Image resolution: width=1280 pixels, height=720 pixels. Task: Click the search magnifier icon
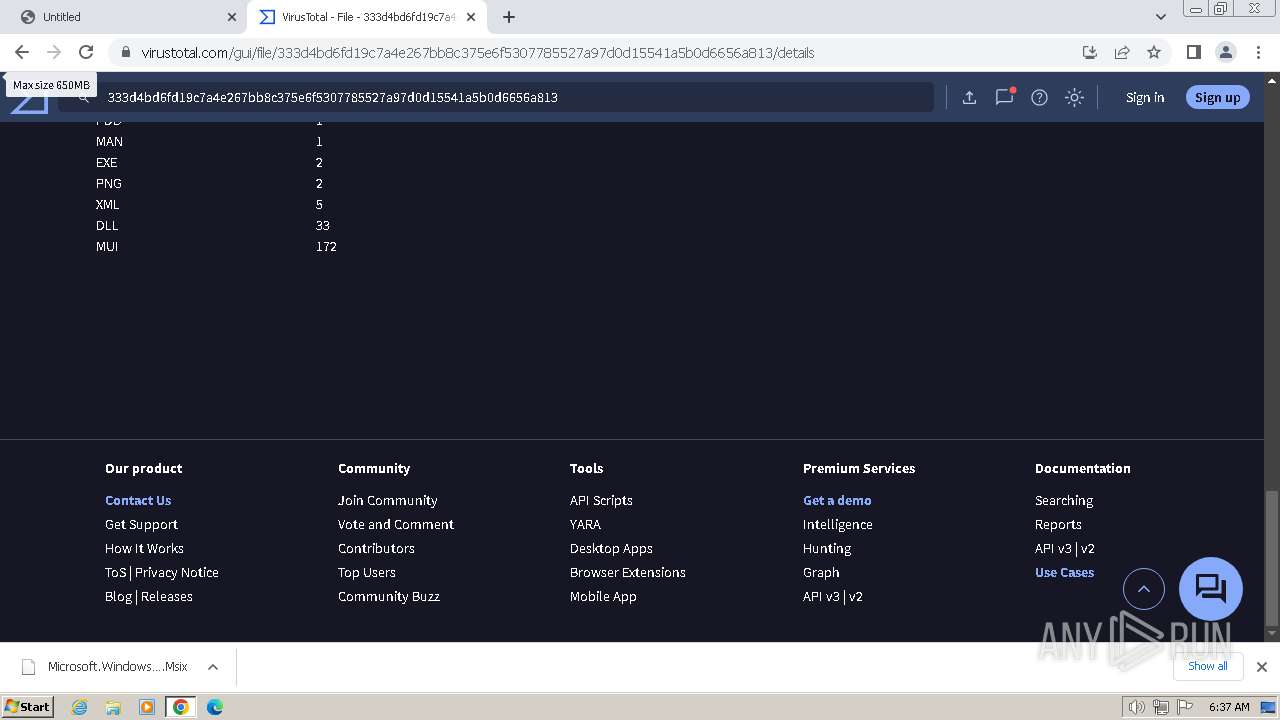84,97
